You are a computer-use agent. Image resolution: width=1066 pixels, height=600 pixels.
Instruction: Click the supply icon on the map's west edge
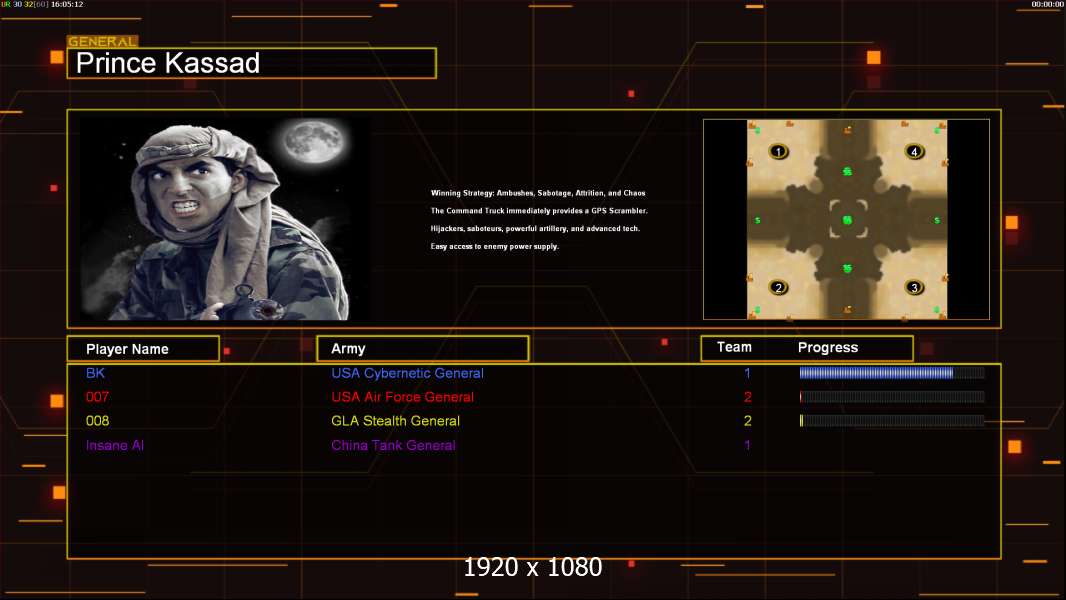tap(757, 220)
